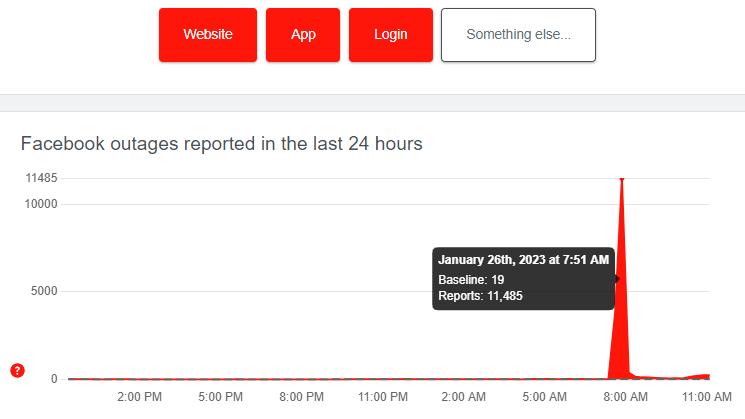Click the 2:00 AM x-axis label
Viewport: 745px width, 419px height.
[464, 397]
